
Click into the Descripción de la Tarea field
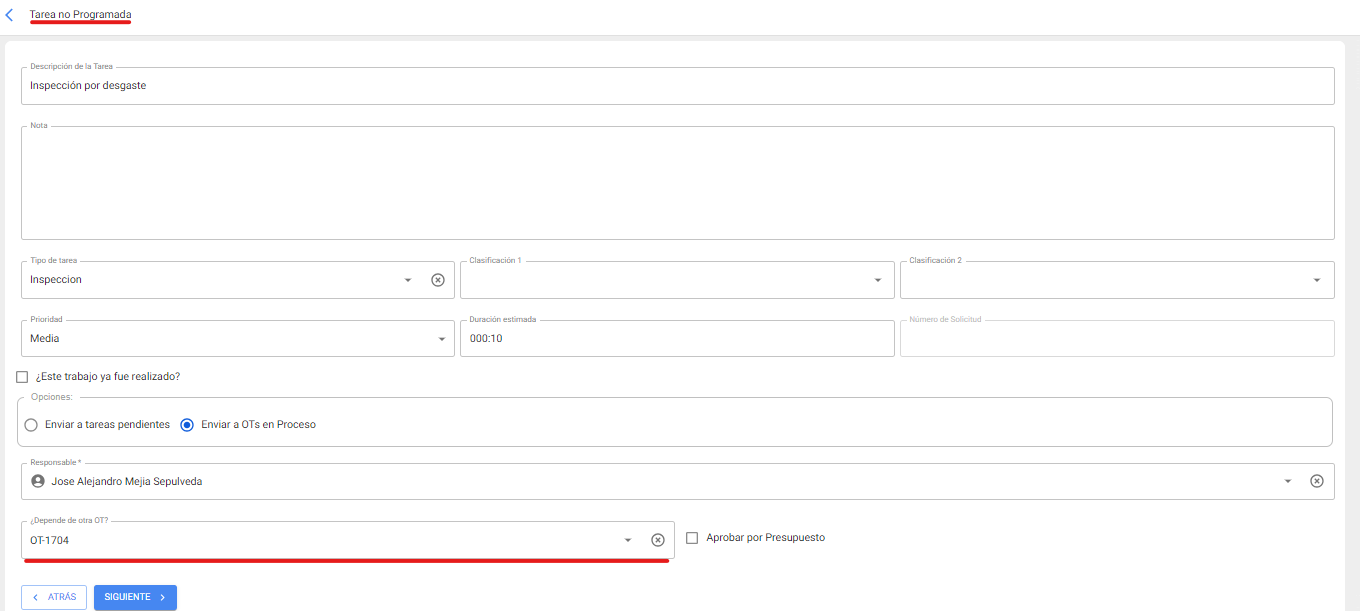(676, 86)
